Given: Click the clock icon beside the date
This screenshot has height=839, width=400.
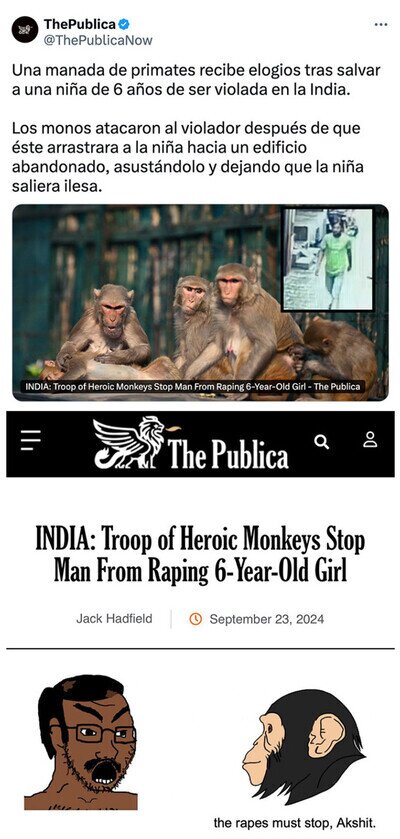Looking at the screenshot, I should point(196,619).
